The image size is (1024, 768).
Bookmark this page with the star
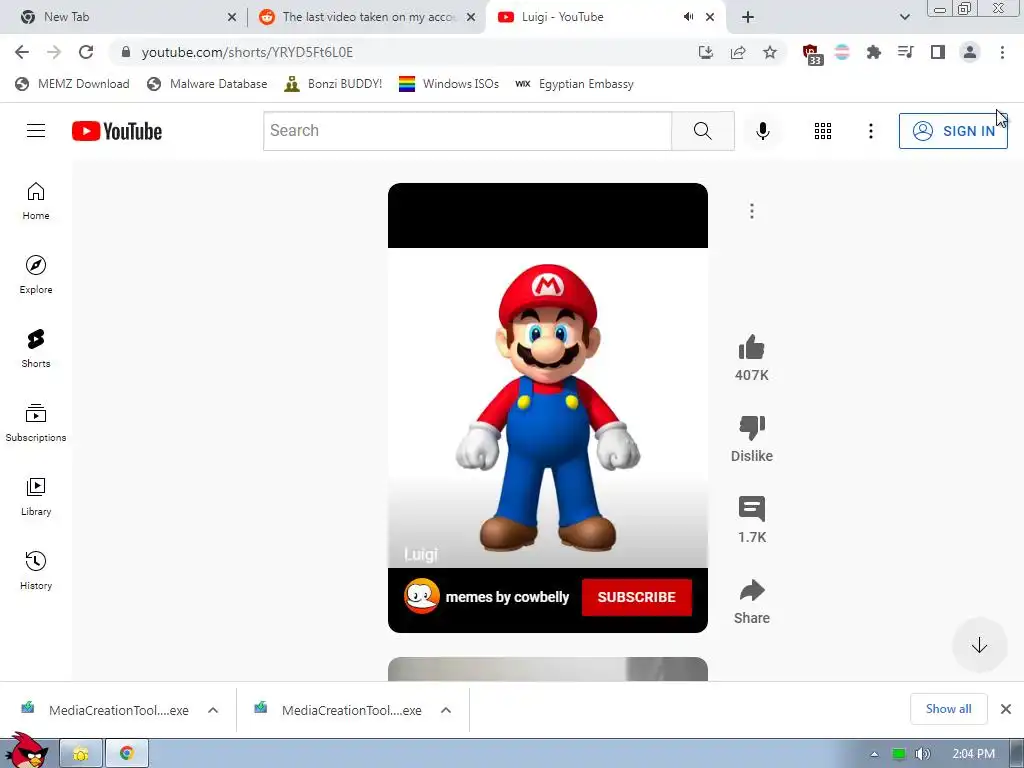[x=770, y=52]
